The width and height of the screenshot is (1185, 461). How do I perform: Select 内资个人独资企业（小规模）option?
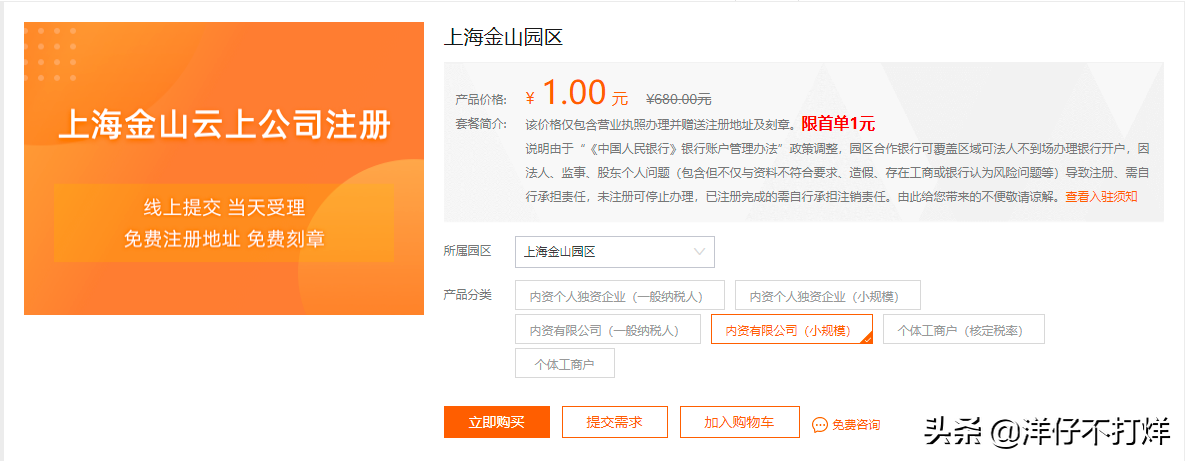828,295
